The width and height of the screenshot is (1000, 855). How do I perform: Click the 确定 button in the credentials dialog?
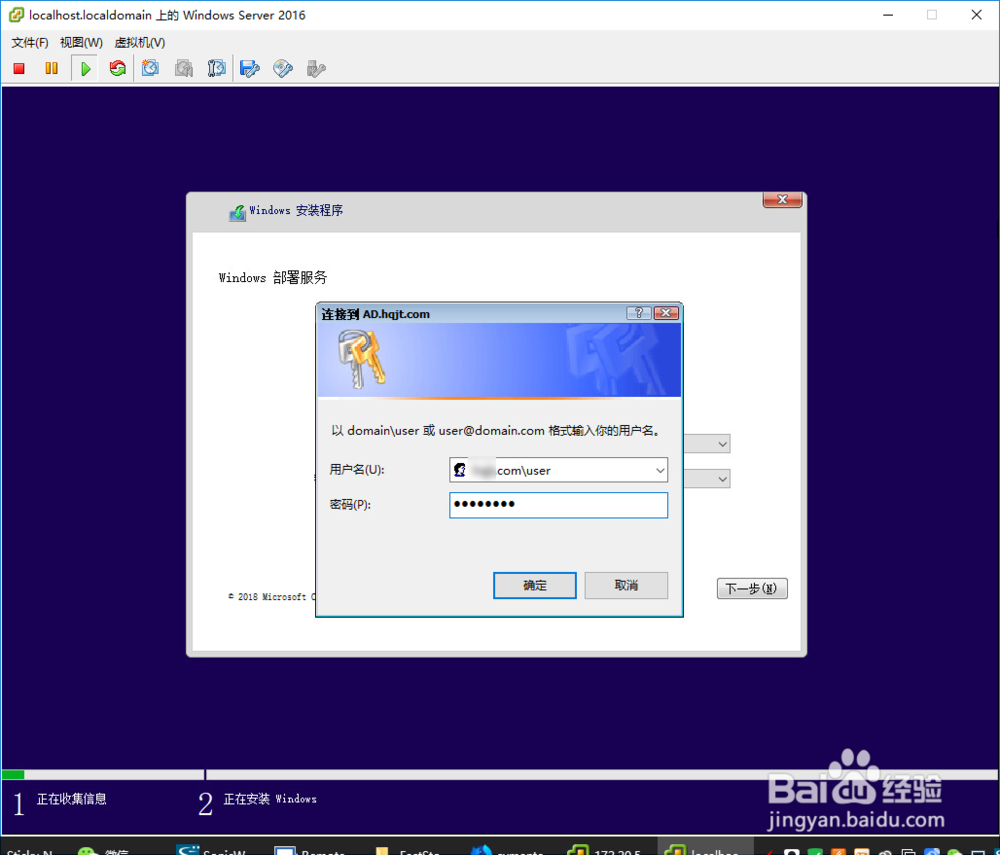534,585
